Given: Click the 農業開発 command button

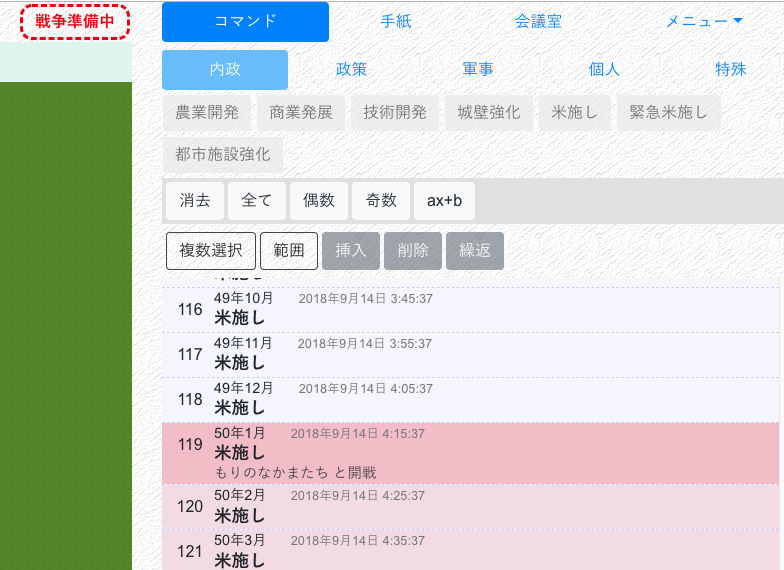Looking at the screenshot, I should coord(207,113).
